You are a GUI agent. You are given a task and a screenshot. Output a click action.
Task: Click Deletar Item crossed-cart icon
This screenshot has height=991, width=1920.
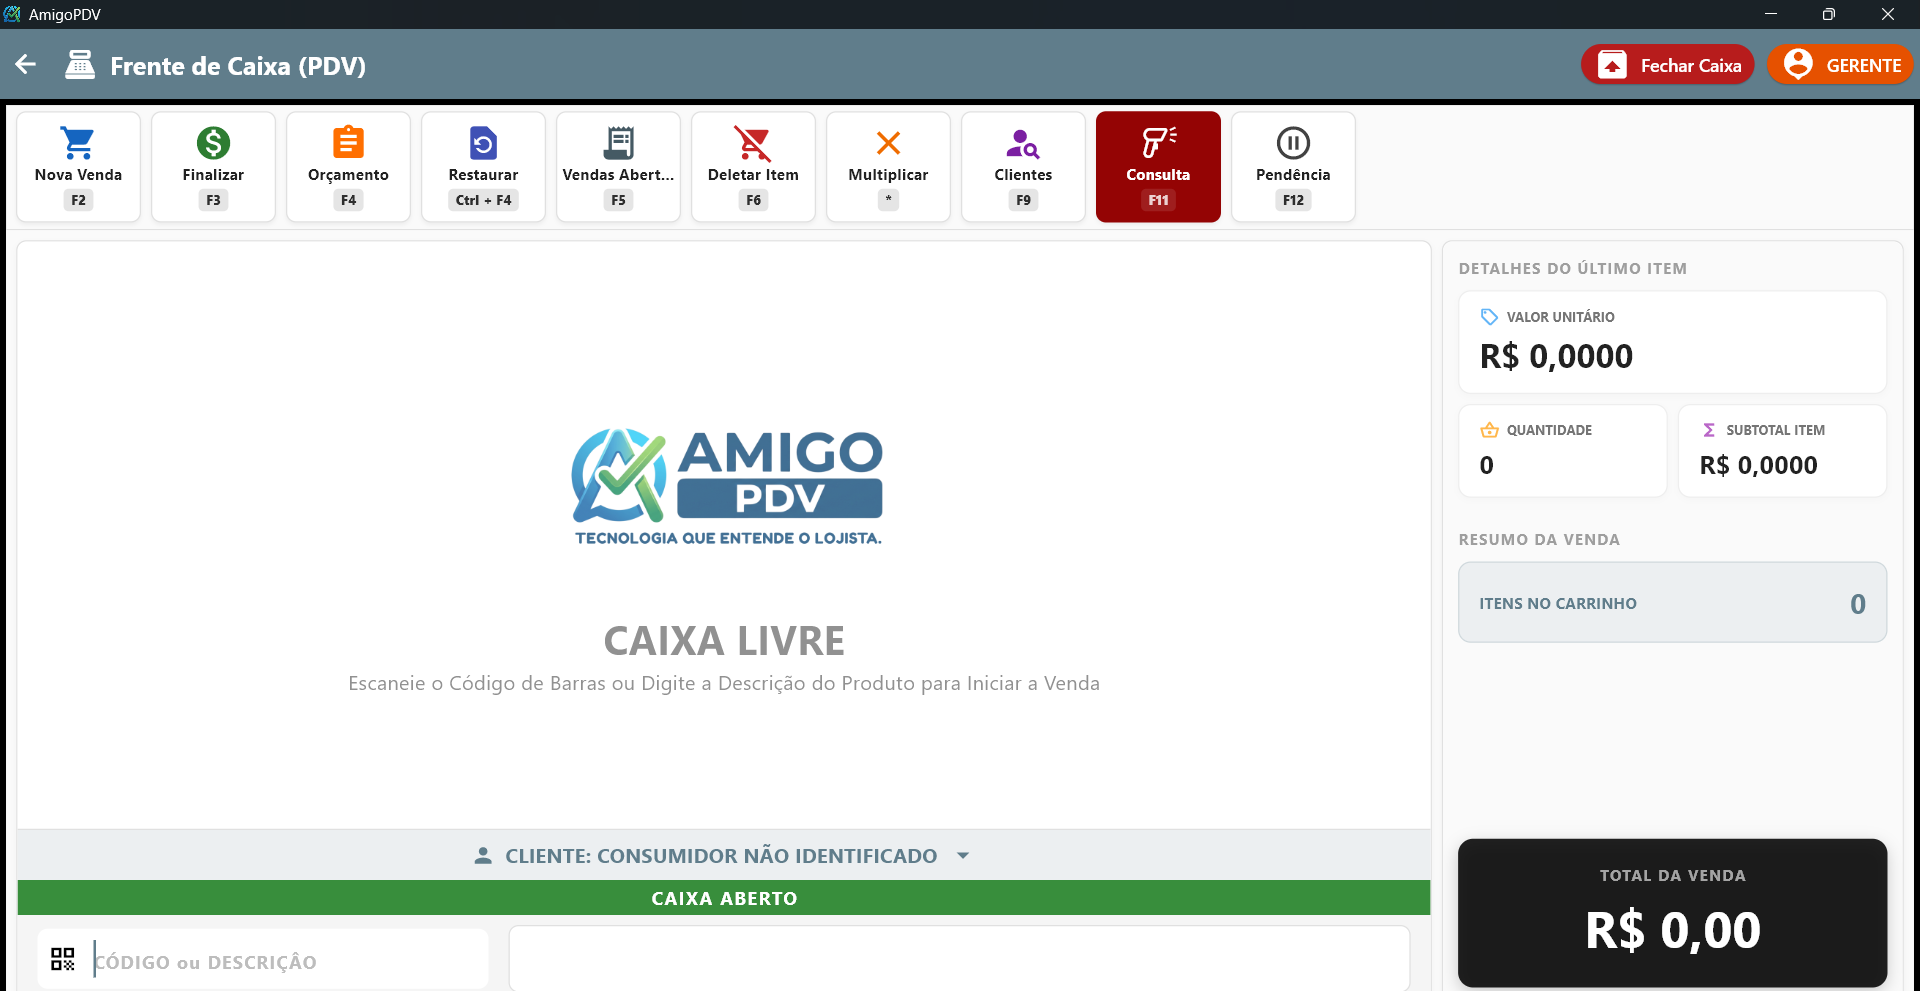pos(753,143)
